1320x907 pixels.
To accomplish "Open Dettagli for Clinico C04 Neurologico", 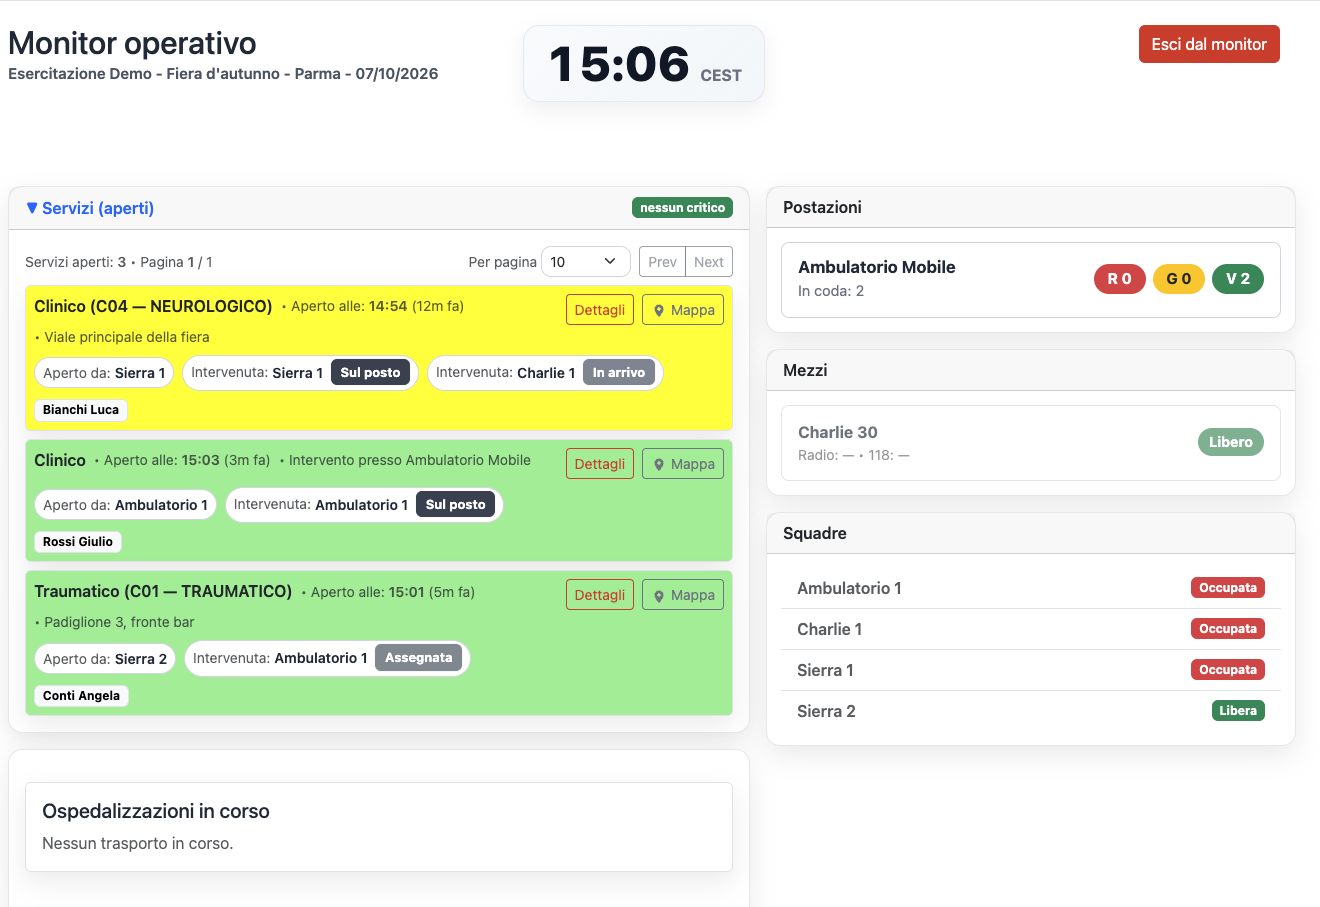I will click(600, 310).
